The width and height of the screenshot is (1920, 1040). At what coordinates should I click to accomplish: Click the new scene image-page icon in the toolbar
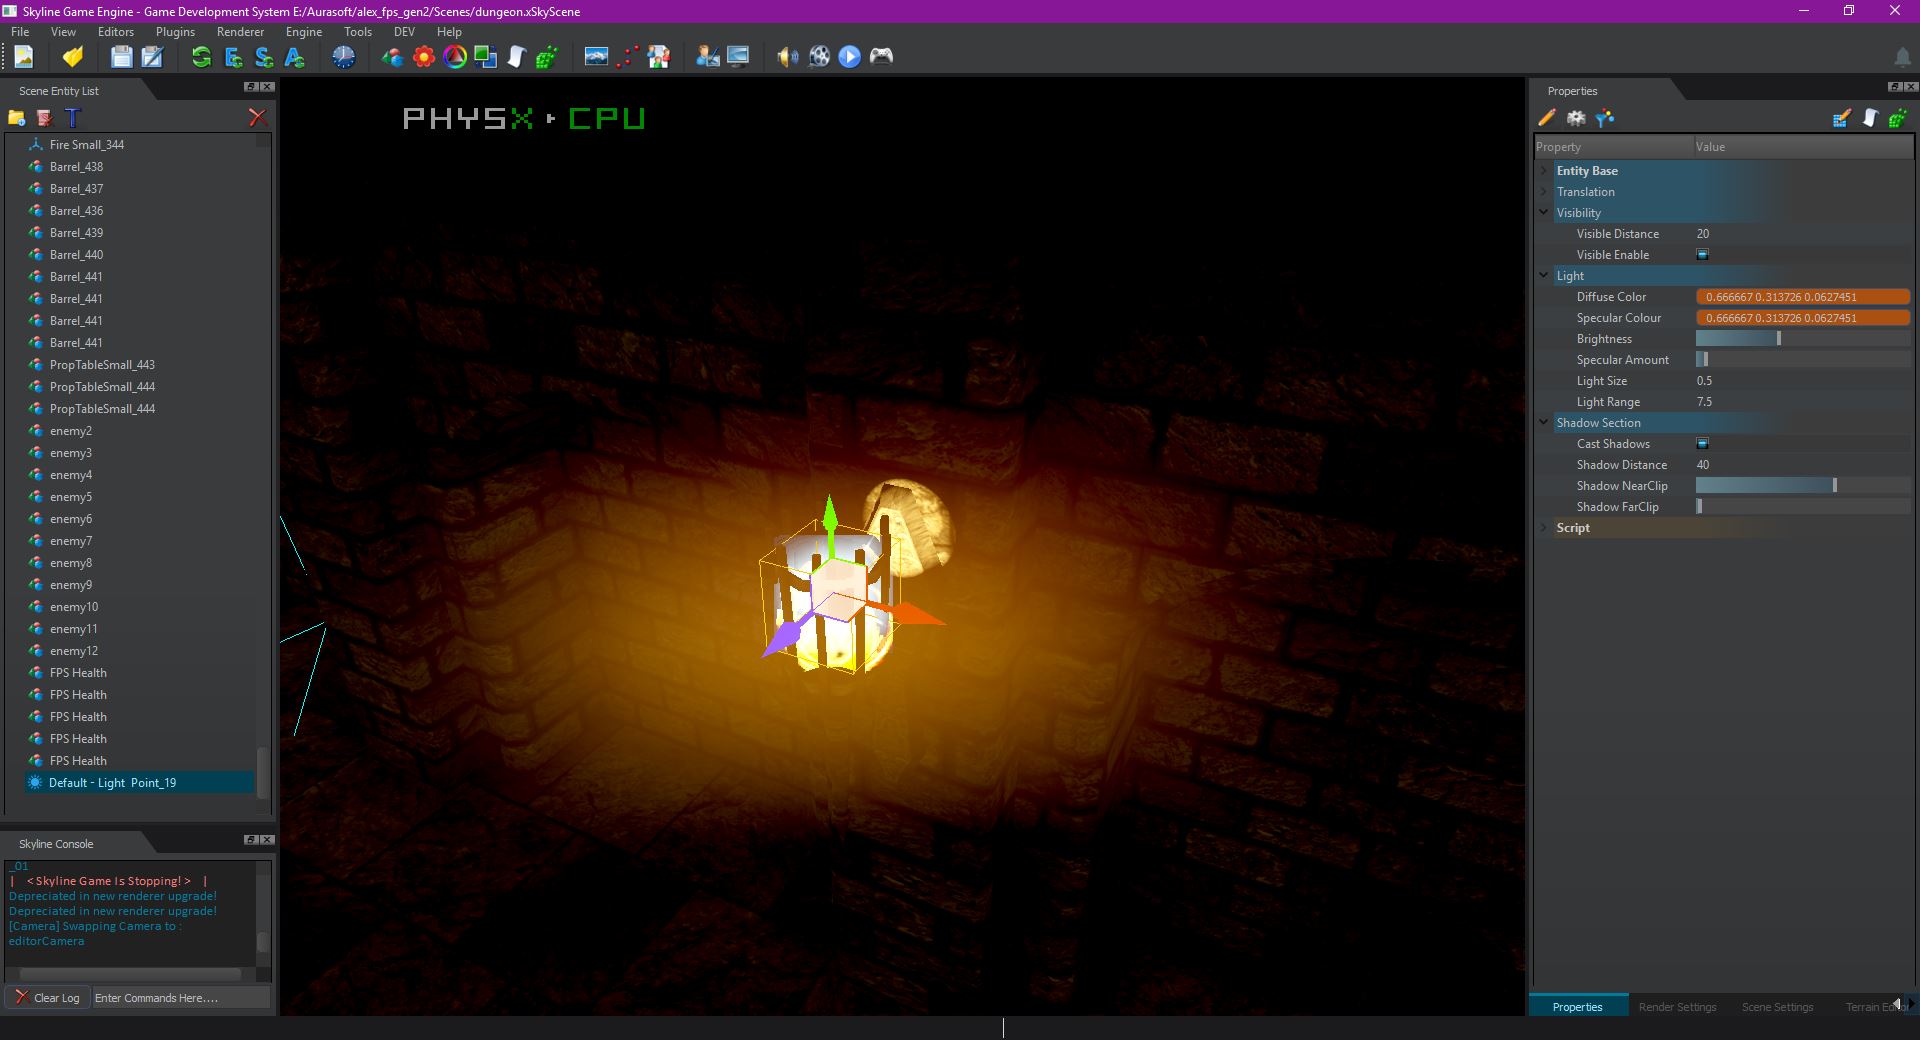click(24, 57)
